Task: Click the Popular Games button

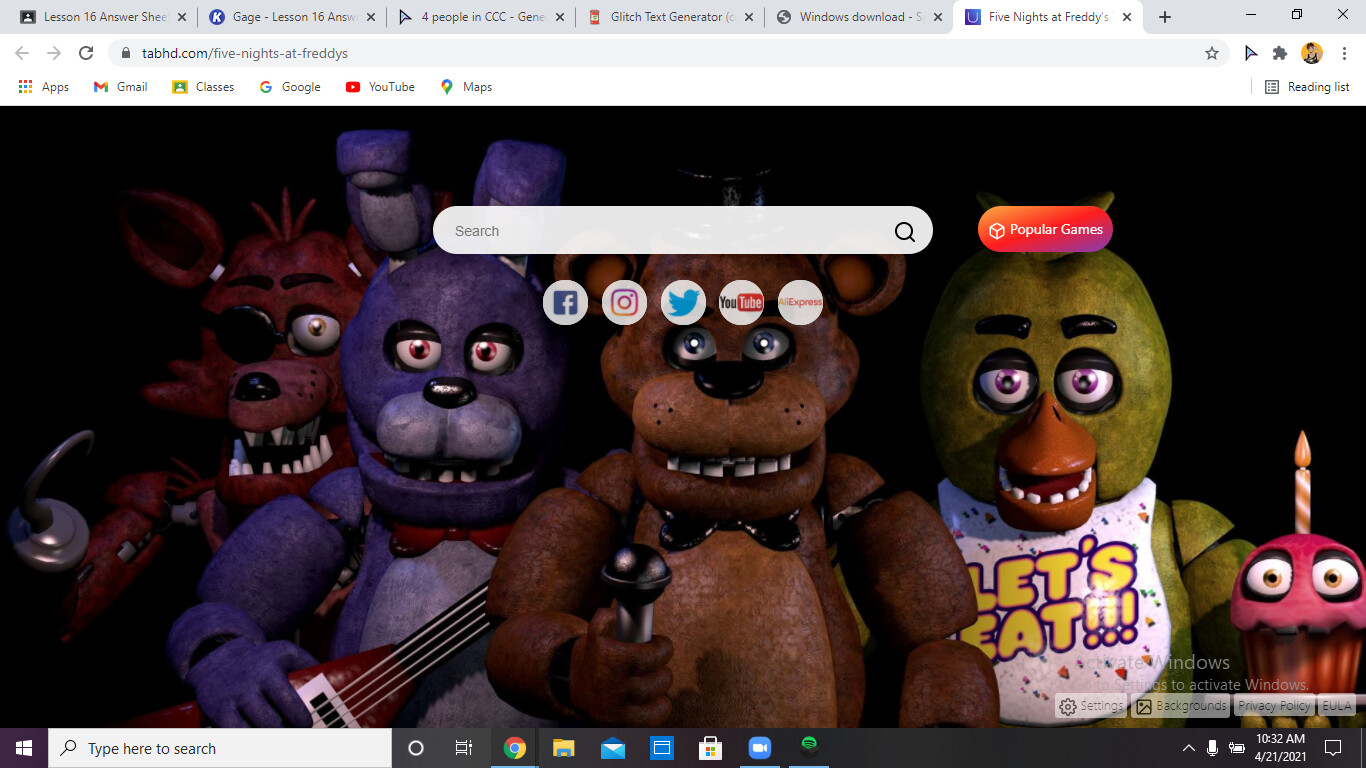Action: click(1045, 230)
